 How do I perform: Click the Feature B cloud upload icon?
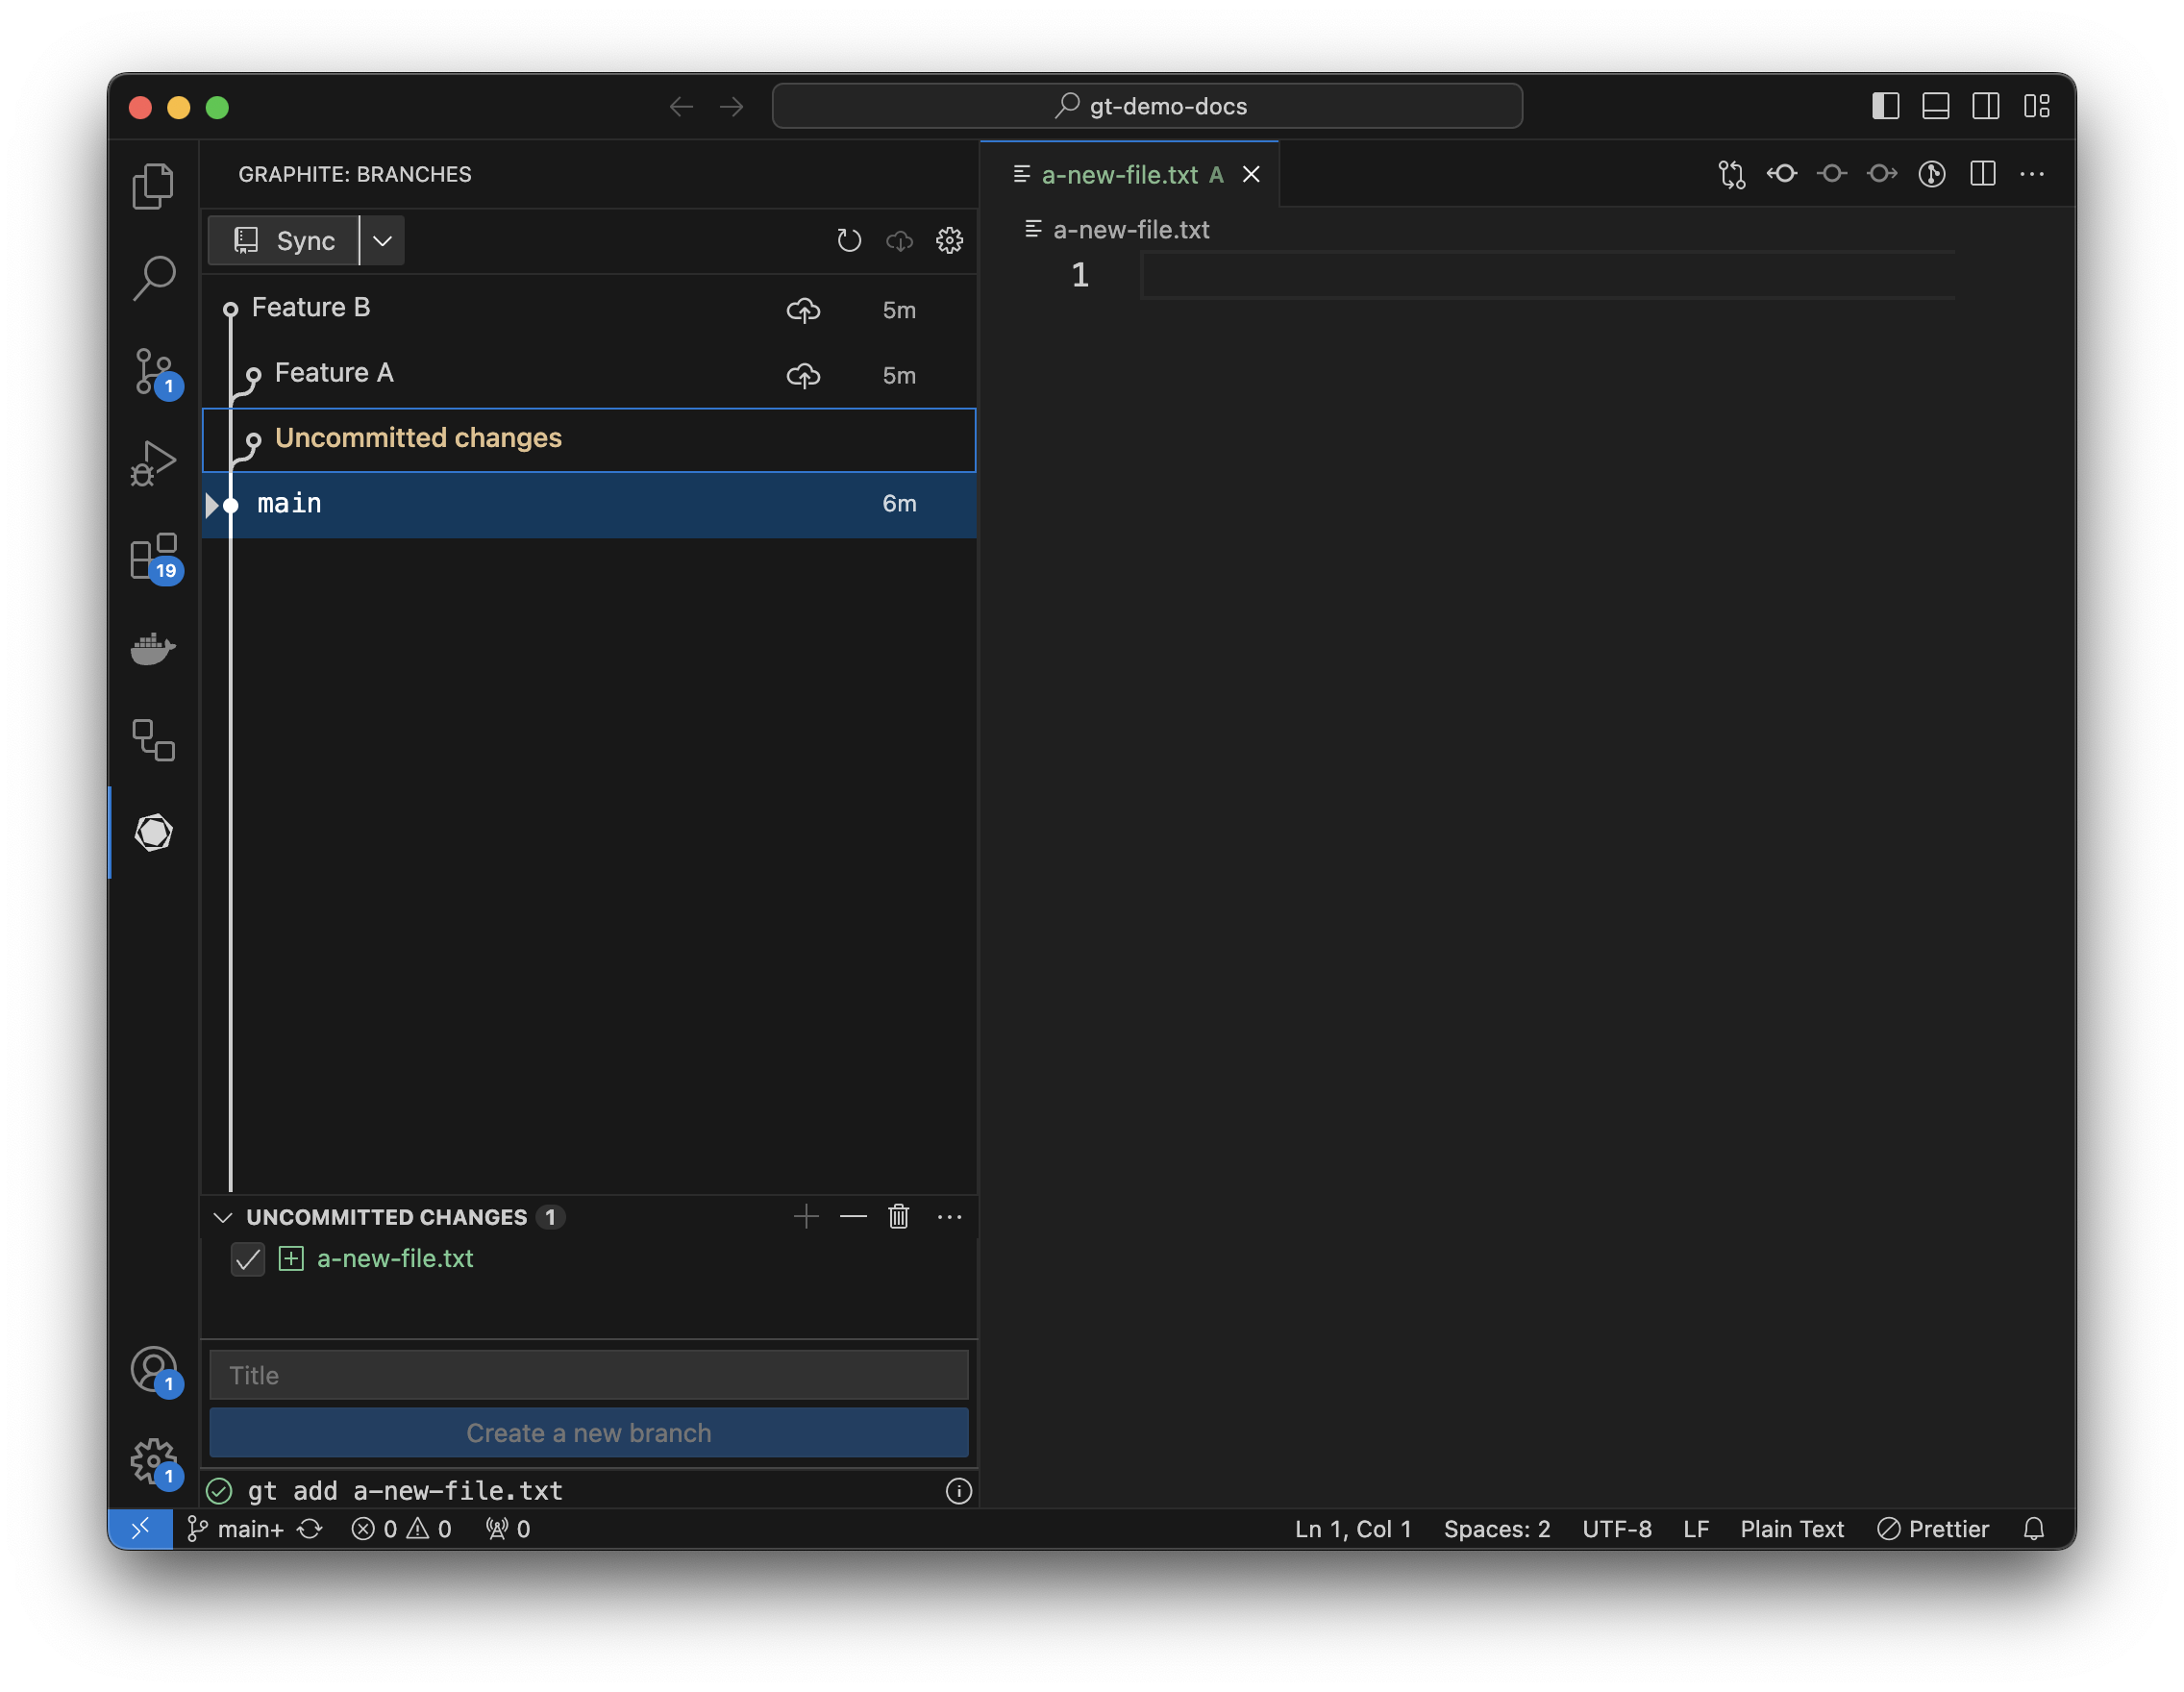[803, 310]
